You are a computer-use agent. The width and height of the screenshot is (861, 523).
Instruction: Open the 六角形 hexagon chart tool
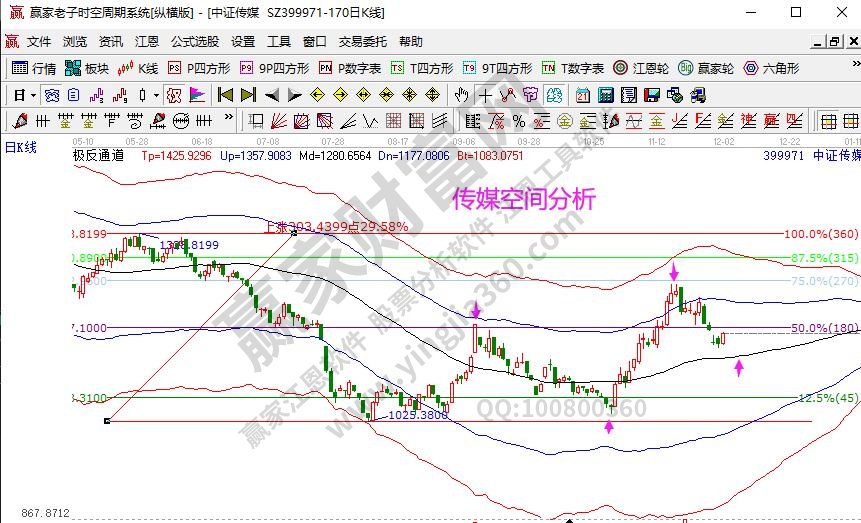pyautogui.click(x=770, y=69)
